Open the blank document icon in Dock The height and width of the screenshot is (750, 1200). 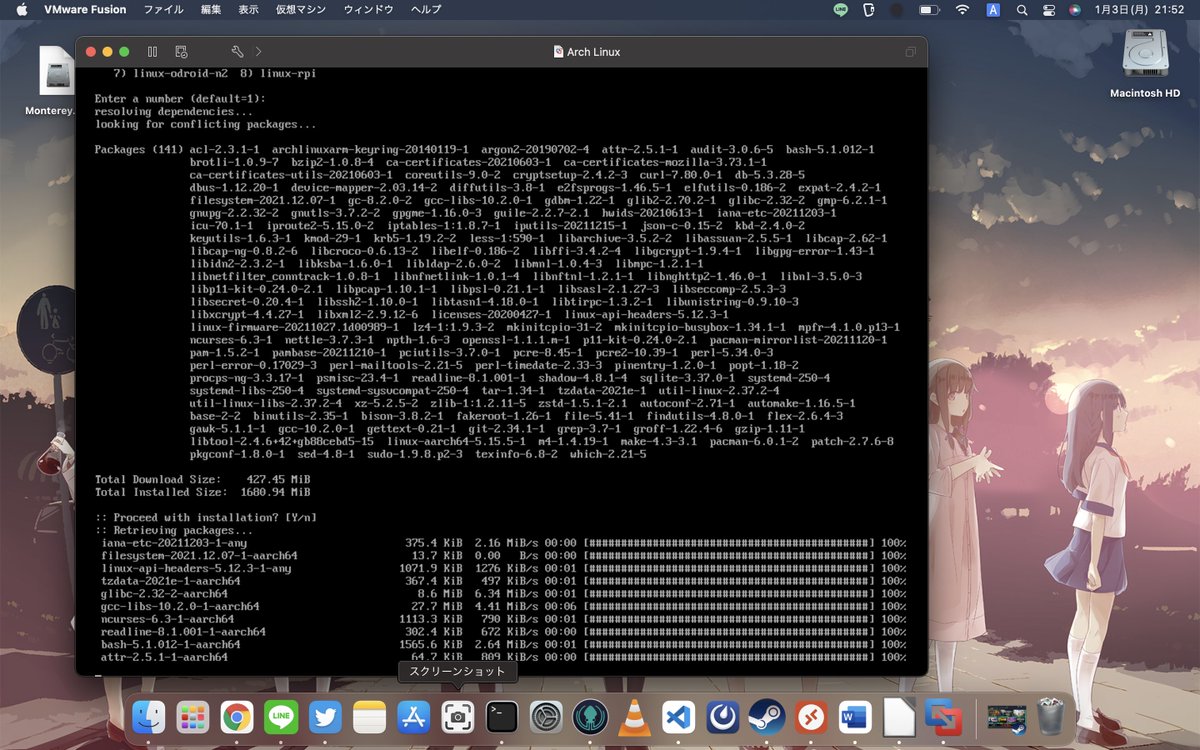pyautogui.click(x=899, y=716)
